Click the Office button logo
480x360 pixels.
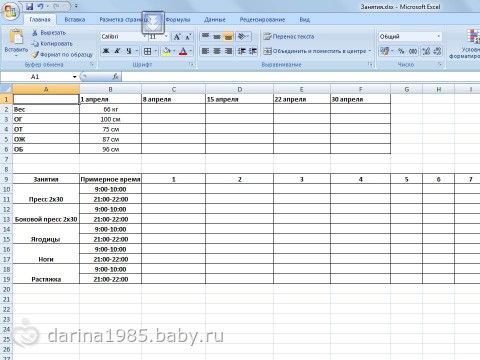pyautogui.click(x=10, y=11)
